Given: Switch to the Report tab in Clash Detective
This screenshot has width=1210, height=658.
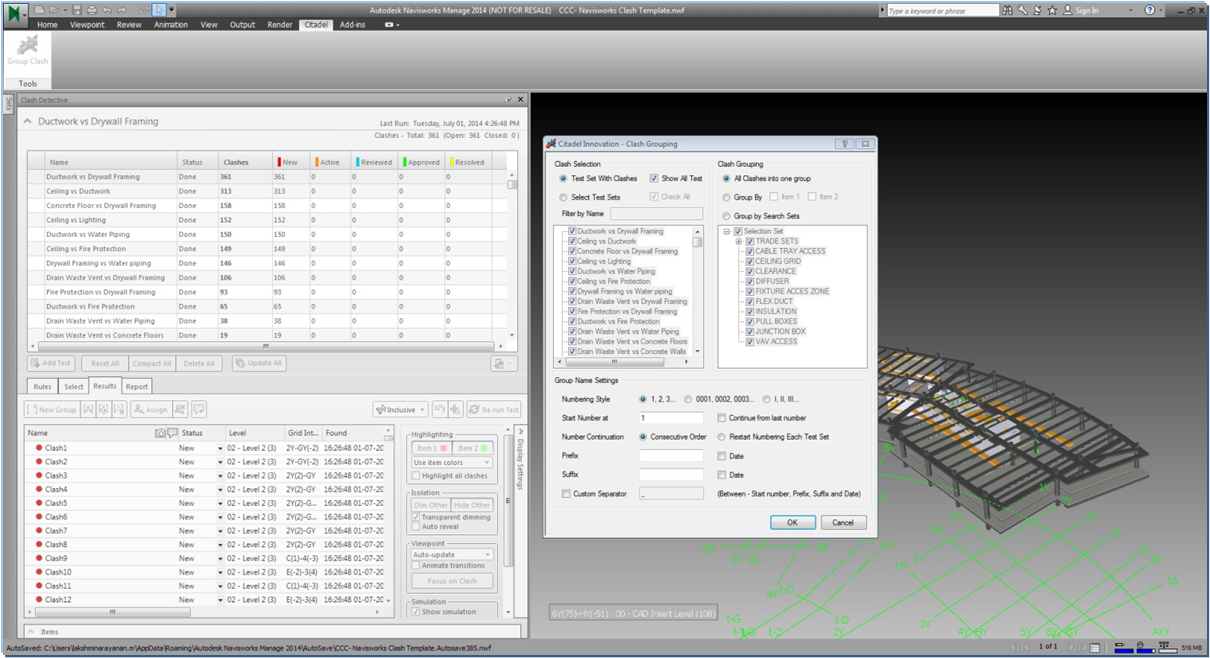Looking at the screenshot, I should [x=137, y=386].
